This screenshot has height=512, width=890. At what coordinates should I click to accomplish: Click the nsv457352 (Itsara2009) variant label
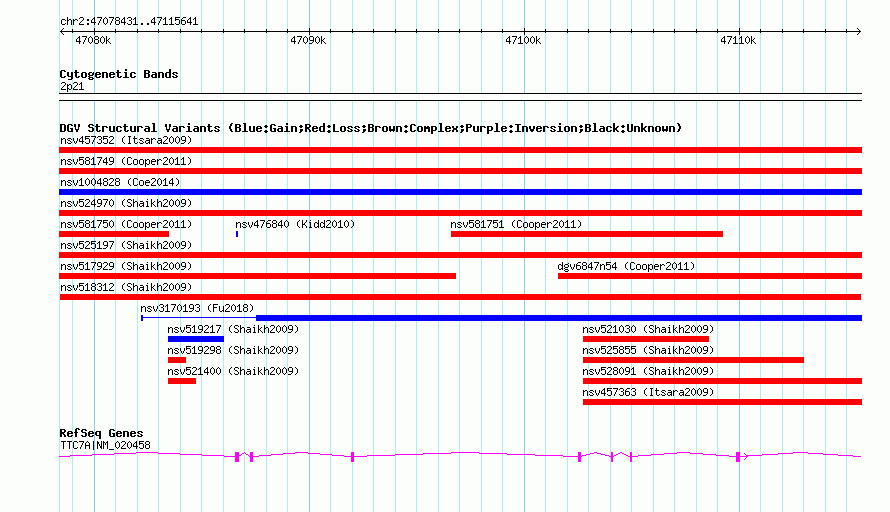tap(126, 140)
